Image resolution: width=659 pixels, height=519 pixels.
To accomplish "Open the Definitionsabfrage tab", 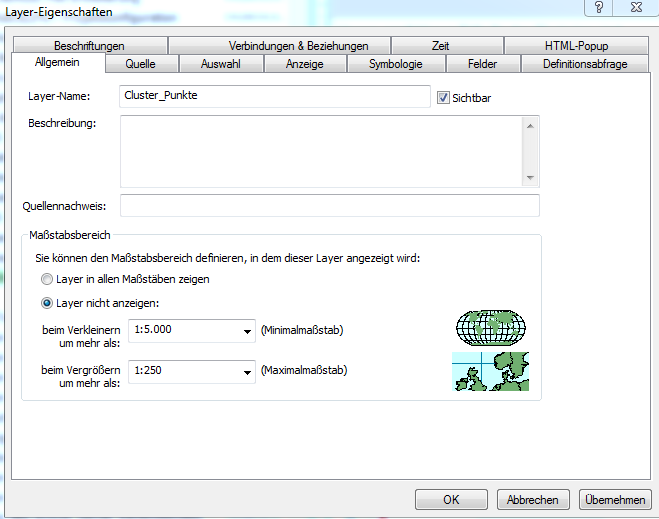I will tap(585, 64).
